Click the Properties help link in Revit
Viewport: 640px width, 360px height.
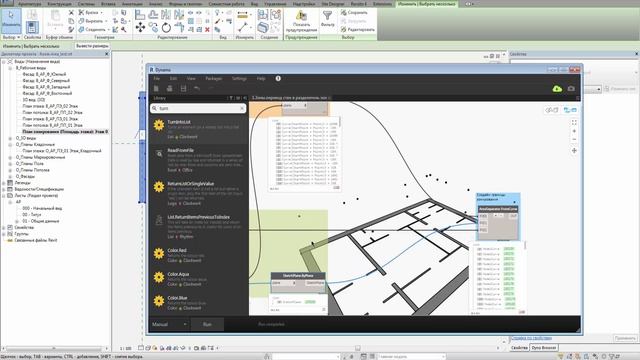coord(531,338)
